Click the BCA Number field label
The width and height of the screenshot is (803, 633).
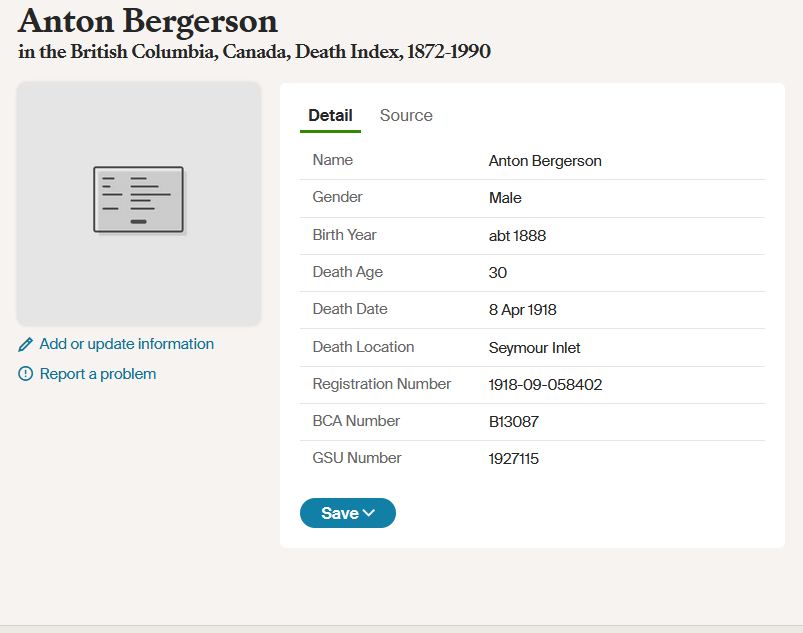[356, 420]
